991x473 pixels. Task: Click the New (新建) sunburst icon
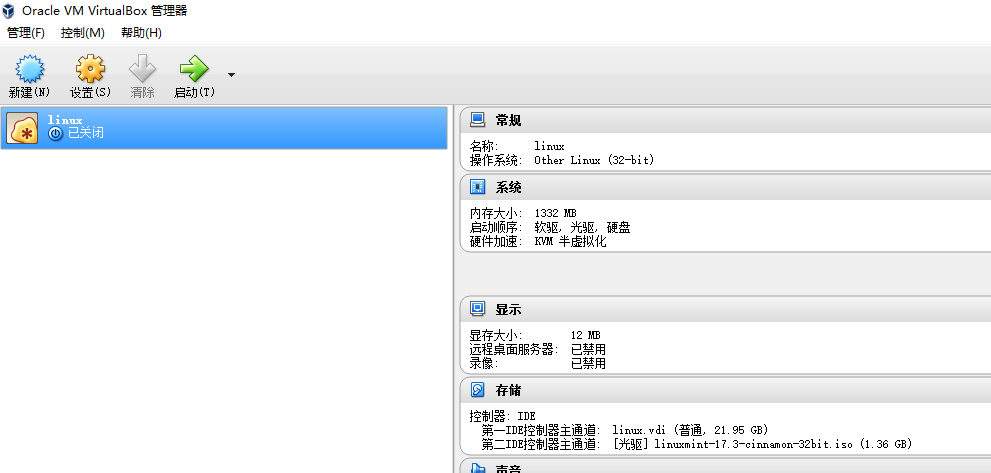point(30,68)
